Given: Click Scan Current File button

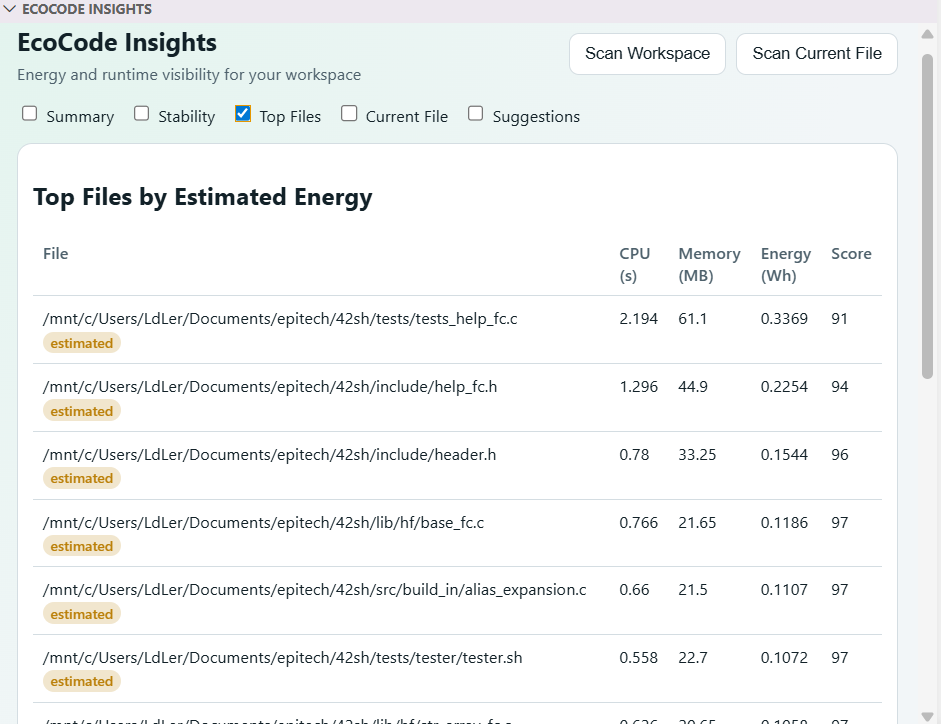Looking at the screenshot, I should (817, 54).
